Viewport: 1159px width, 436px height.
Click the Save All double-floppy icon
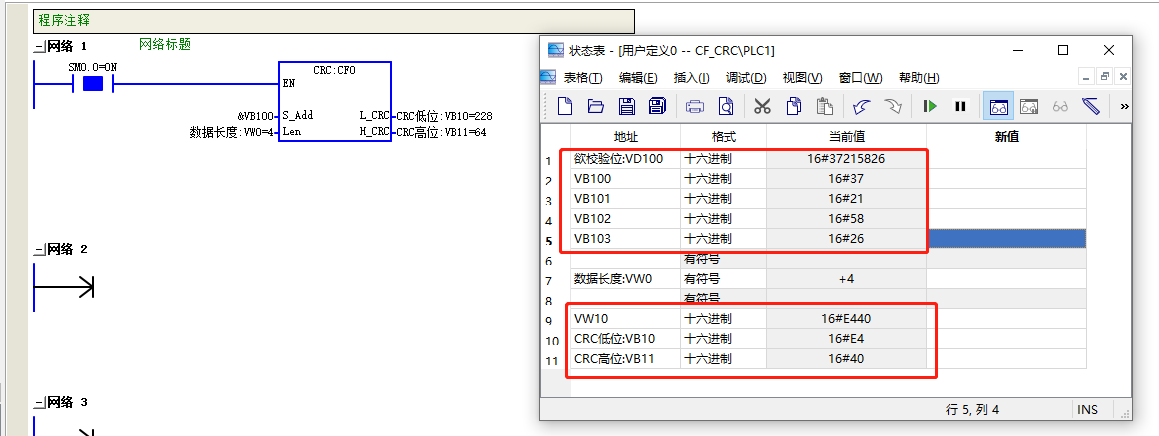(657, 106)
